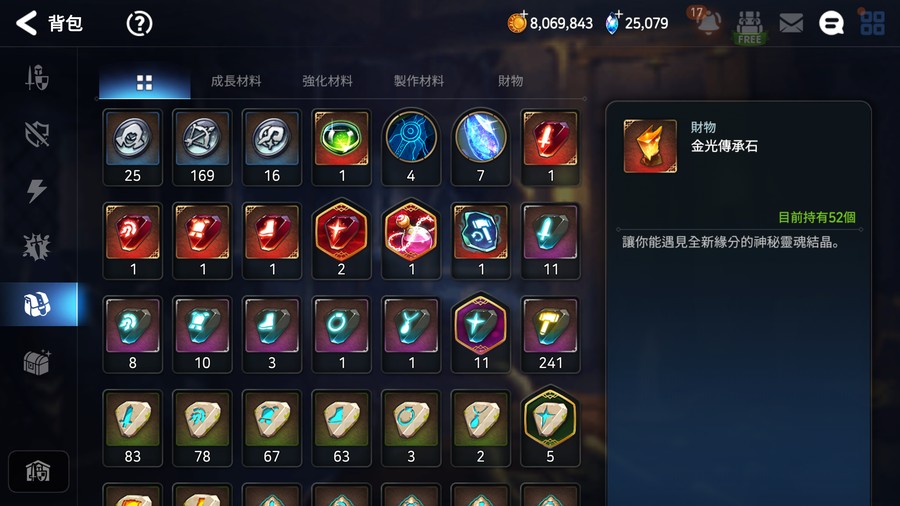
Task: Select the yellow hammer stone with count 241
Action: [x=550, y=334]
